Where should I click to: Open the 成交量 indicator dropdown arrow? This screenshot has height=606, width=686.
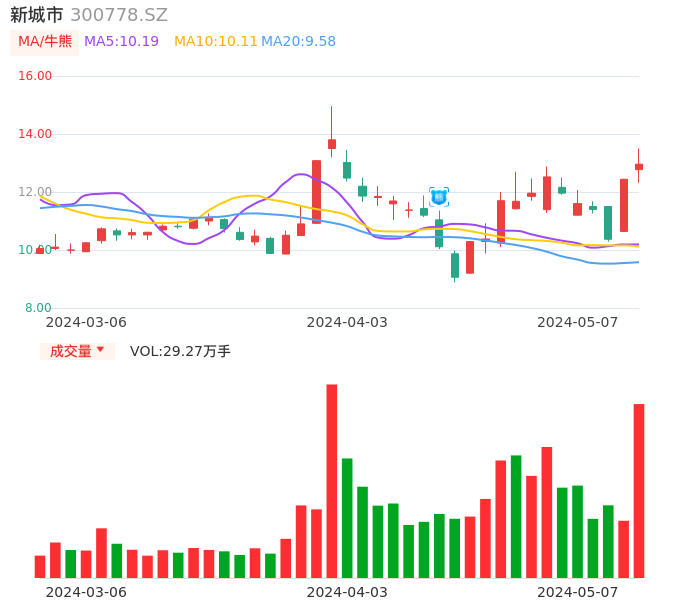(x=100, y=350)
